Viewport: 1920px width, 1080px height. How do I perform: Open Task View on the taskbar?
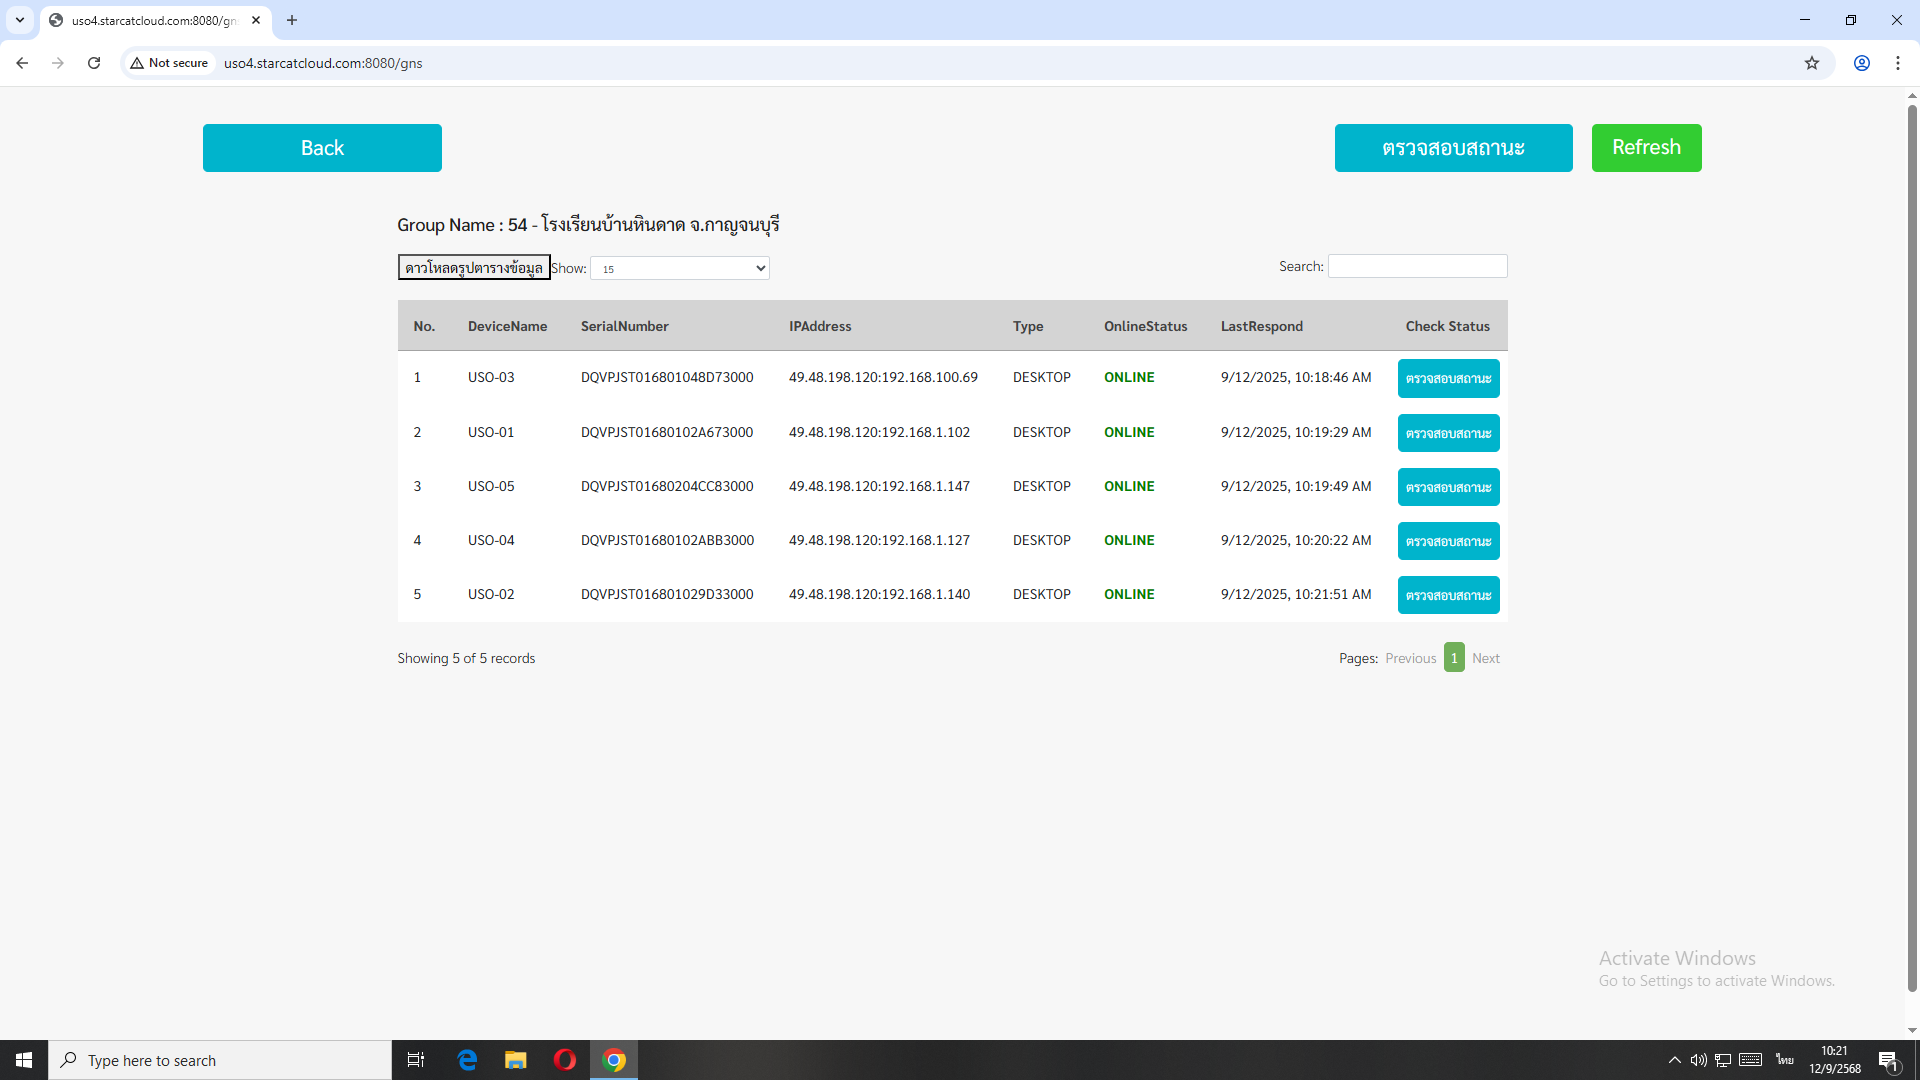pyautogui.click(x=416, y=1060)
